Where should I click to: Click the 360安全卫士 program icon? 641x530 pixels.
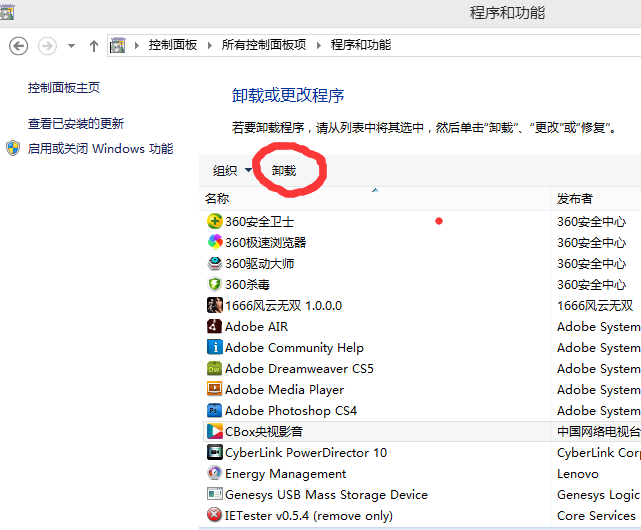tap(215, 221)
